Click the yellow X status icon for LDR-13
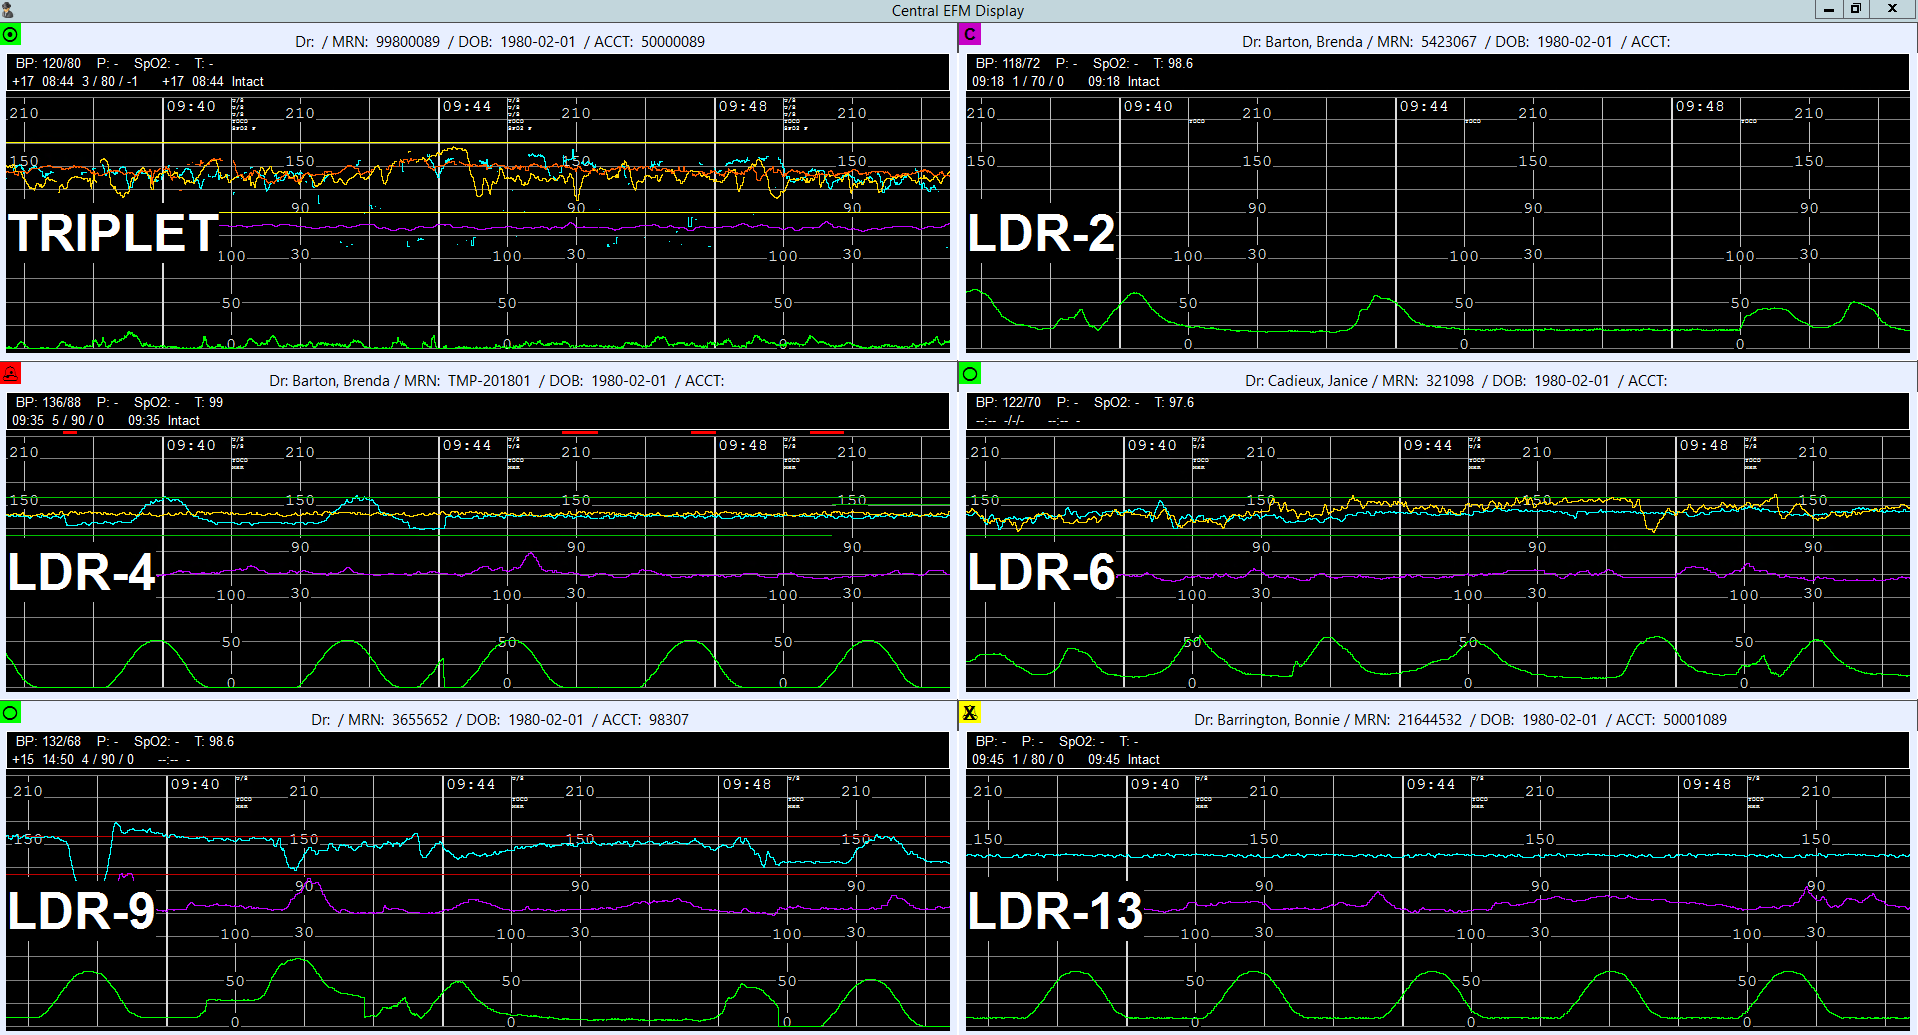 (x=969, y=713)
